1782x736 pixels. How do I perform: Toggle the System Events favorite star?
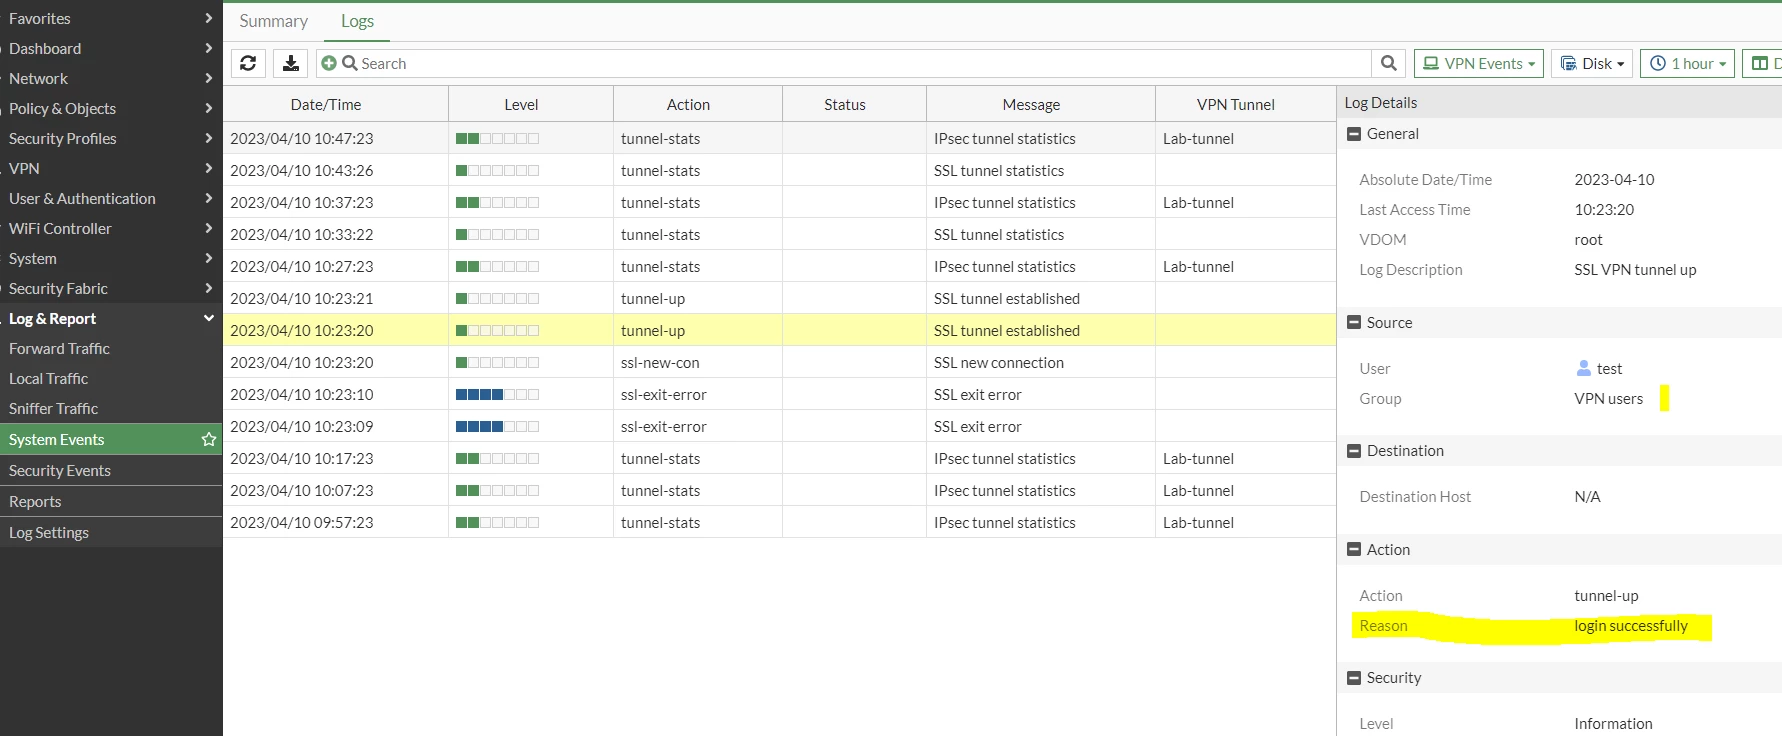[209, 439]
